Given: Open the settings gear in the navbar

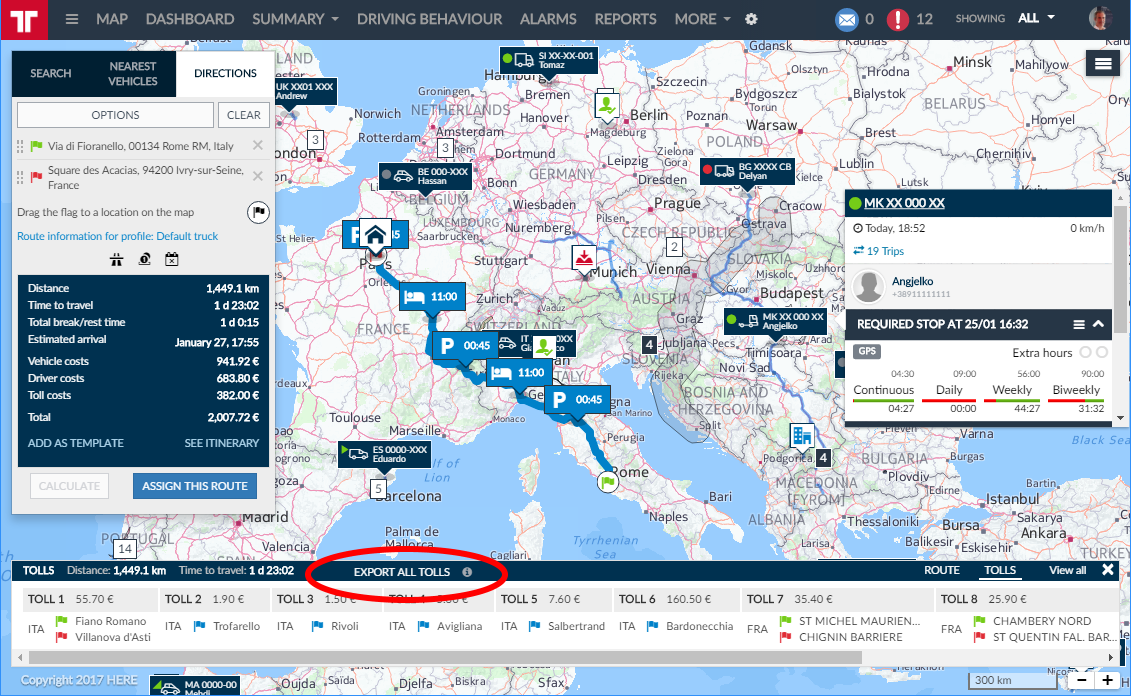Looking at the screenshot, I should [x=752, y=19].
